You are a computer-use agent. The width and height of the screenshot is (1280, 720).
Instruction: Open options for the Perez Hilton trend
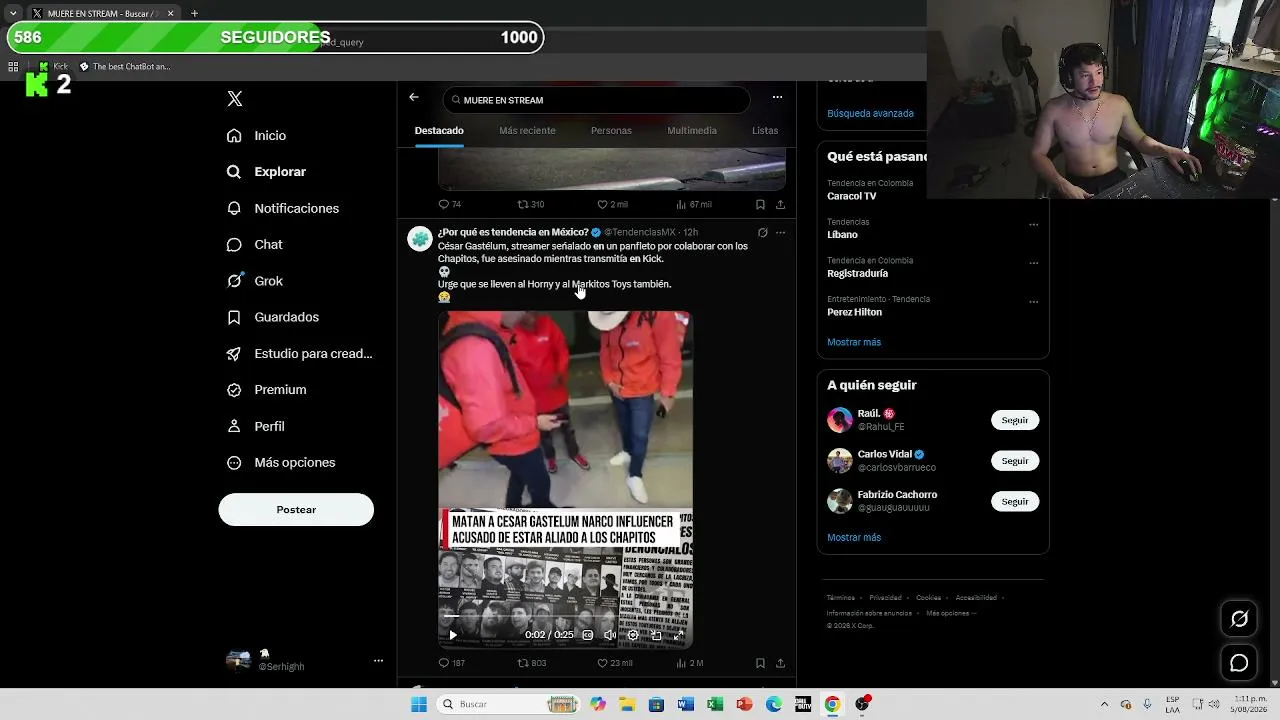pos(1034,301)
